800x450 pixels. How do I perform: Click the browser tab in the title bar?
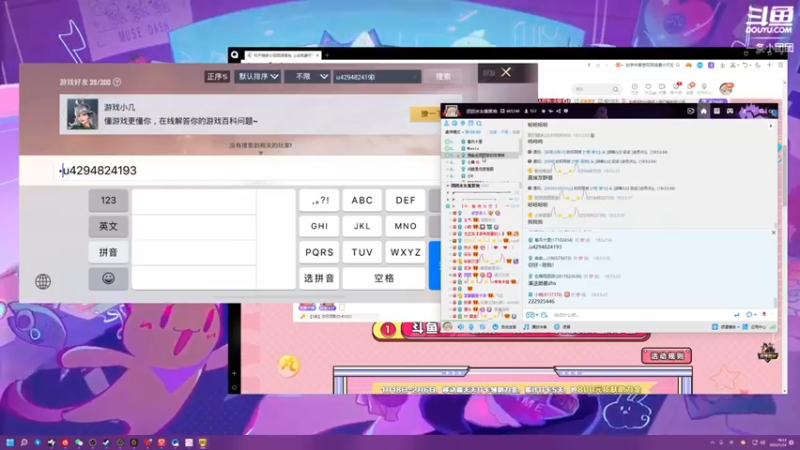point(283,55)
